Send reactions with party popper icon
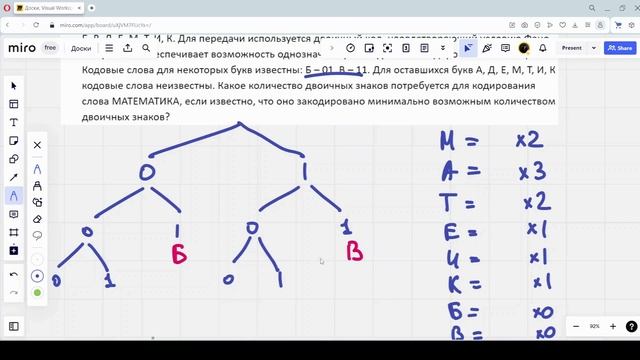640x360 pixels. click(x=487, y=48)
